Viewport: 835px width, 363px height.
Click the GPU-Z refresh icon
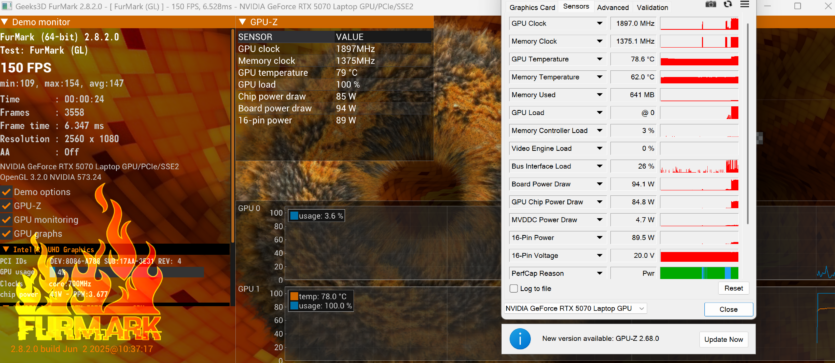click(x=728, y=4)
